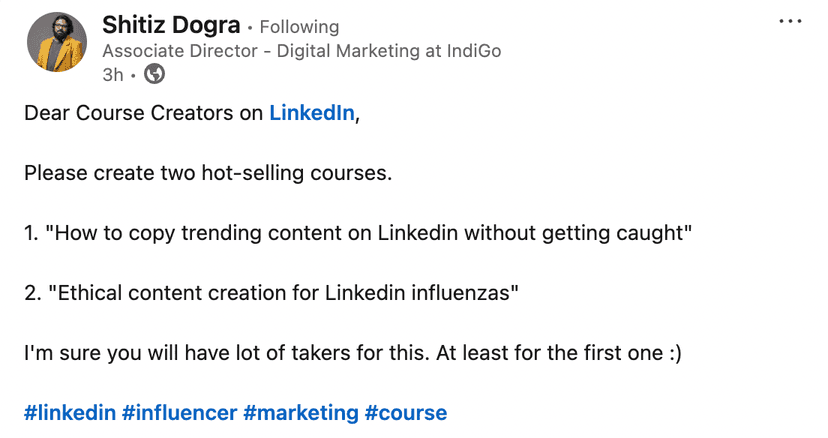Open the blue LinkedIn mention link
The height and width of the screenshot is (438, 828).
[x=311, y=113]
